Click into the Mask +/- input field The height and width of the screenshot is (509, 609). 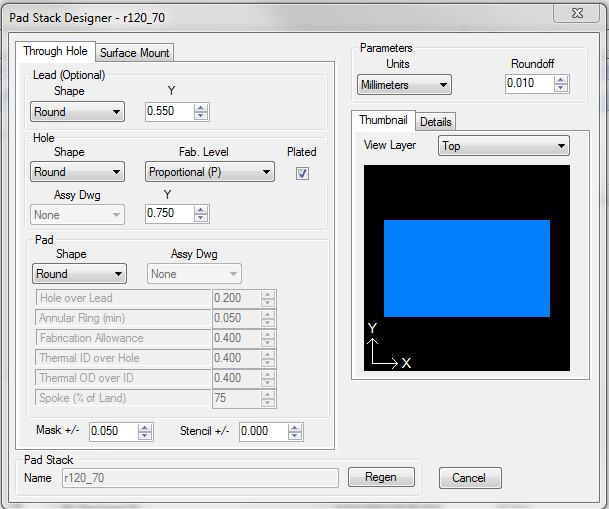(112, 432)
